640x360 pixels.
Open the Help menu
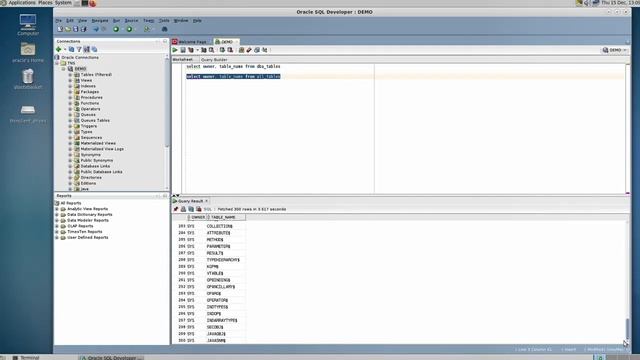(197, 20)
